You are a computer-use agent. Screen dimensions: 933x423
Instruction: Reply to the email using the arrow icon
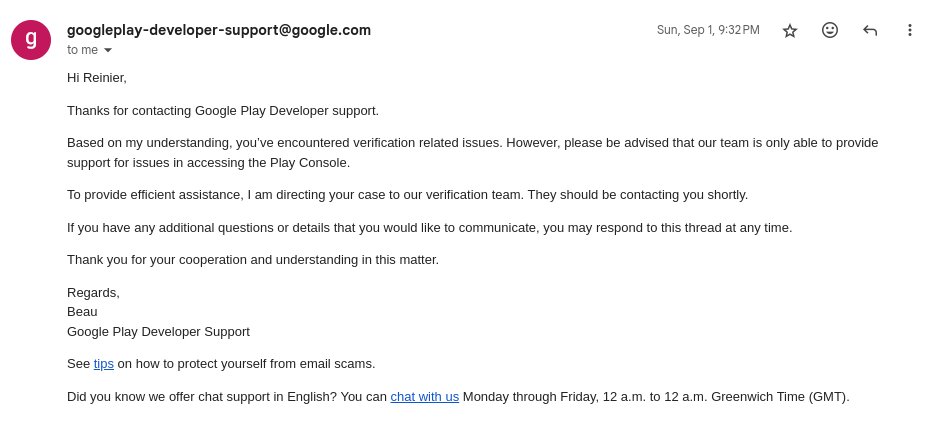870,30
